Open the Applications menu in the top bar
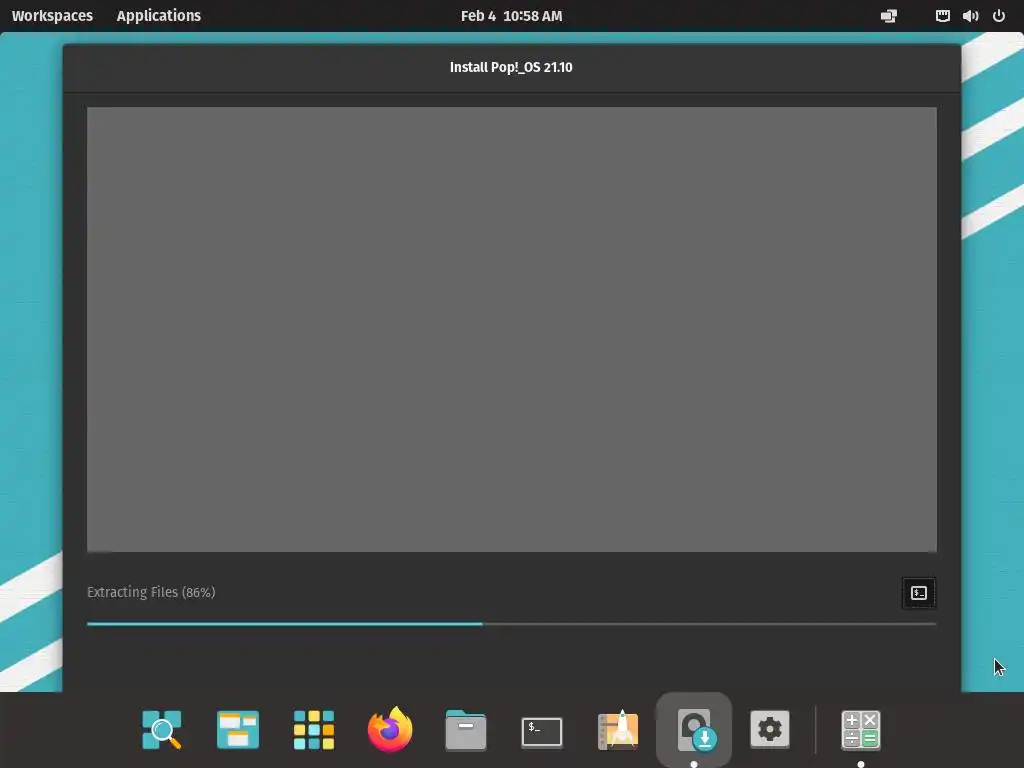Viewport: 1024px width, 768px height. (159, 16)
